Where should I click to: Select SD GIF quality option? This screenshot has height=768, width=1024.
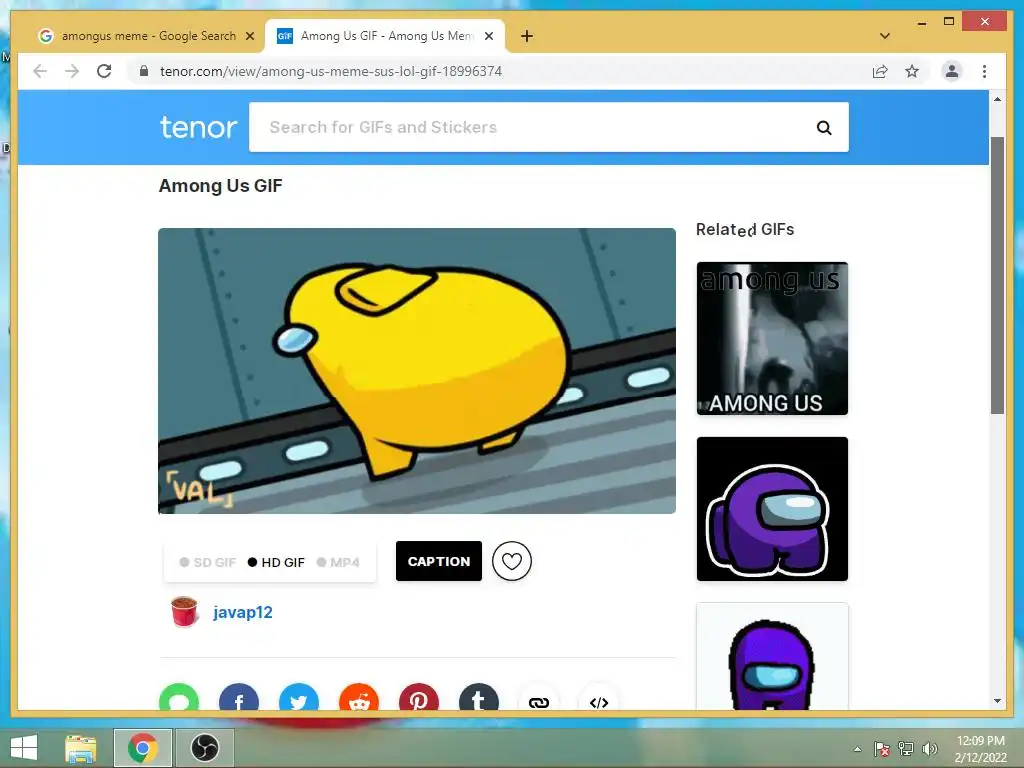pyautogui.click(x=208, y=562)
